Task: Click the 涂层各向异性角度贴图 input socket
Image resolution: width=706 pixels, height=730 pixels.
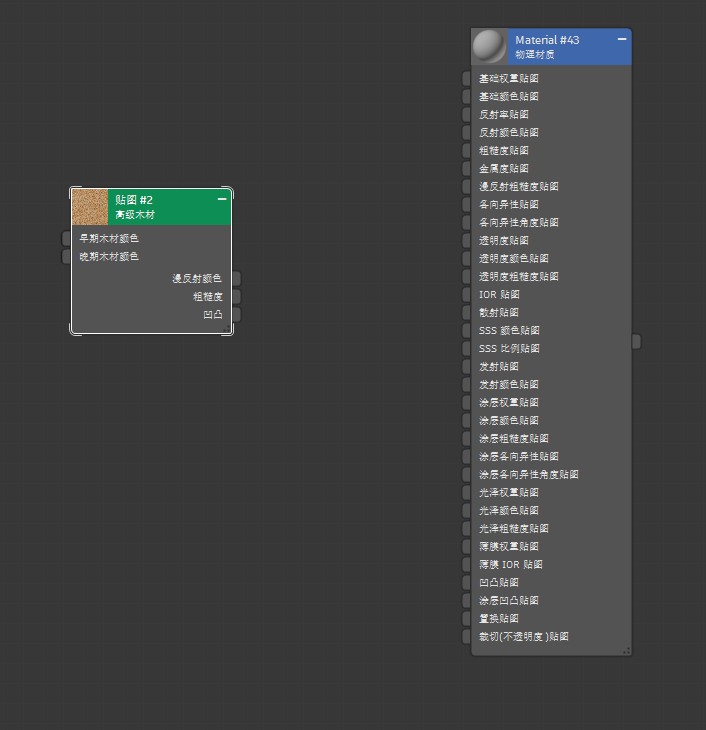Action: click(466, 474)
